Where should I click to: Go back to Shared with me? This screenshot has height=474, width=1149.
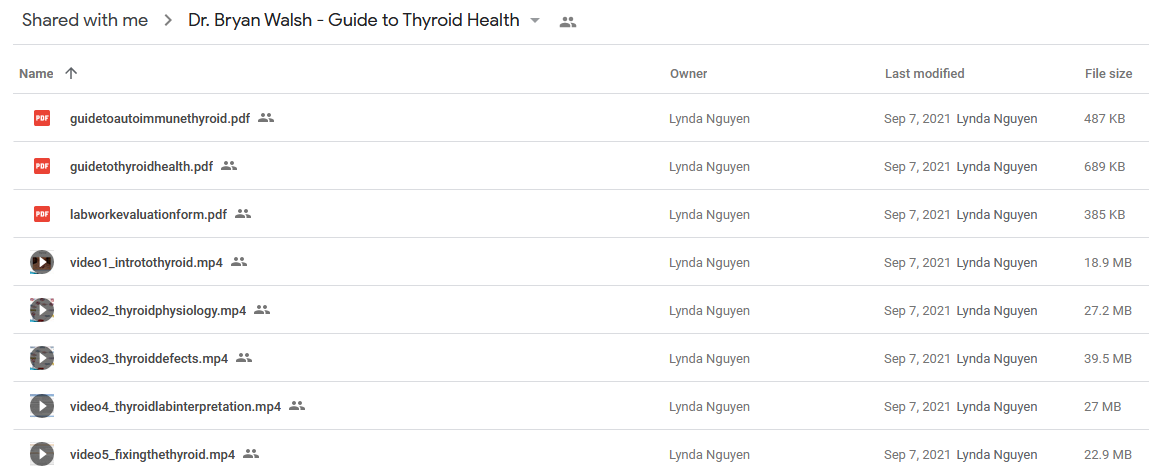point(85,21)
